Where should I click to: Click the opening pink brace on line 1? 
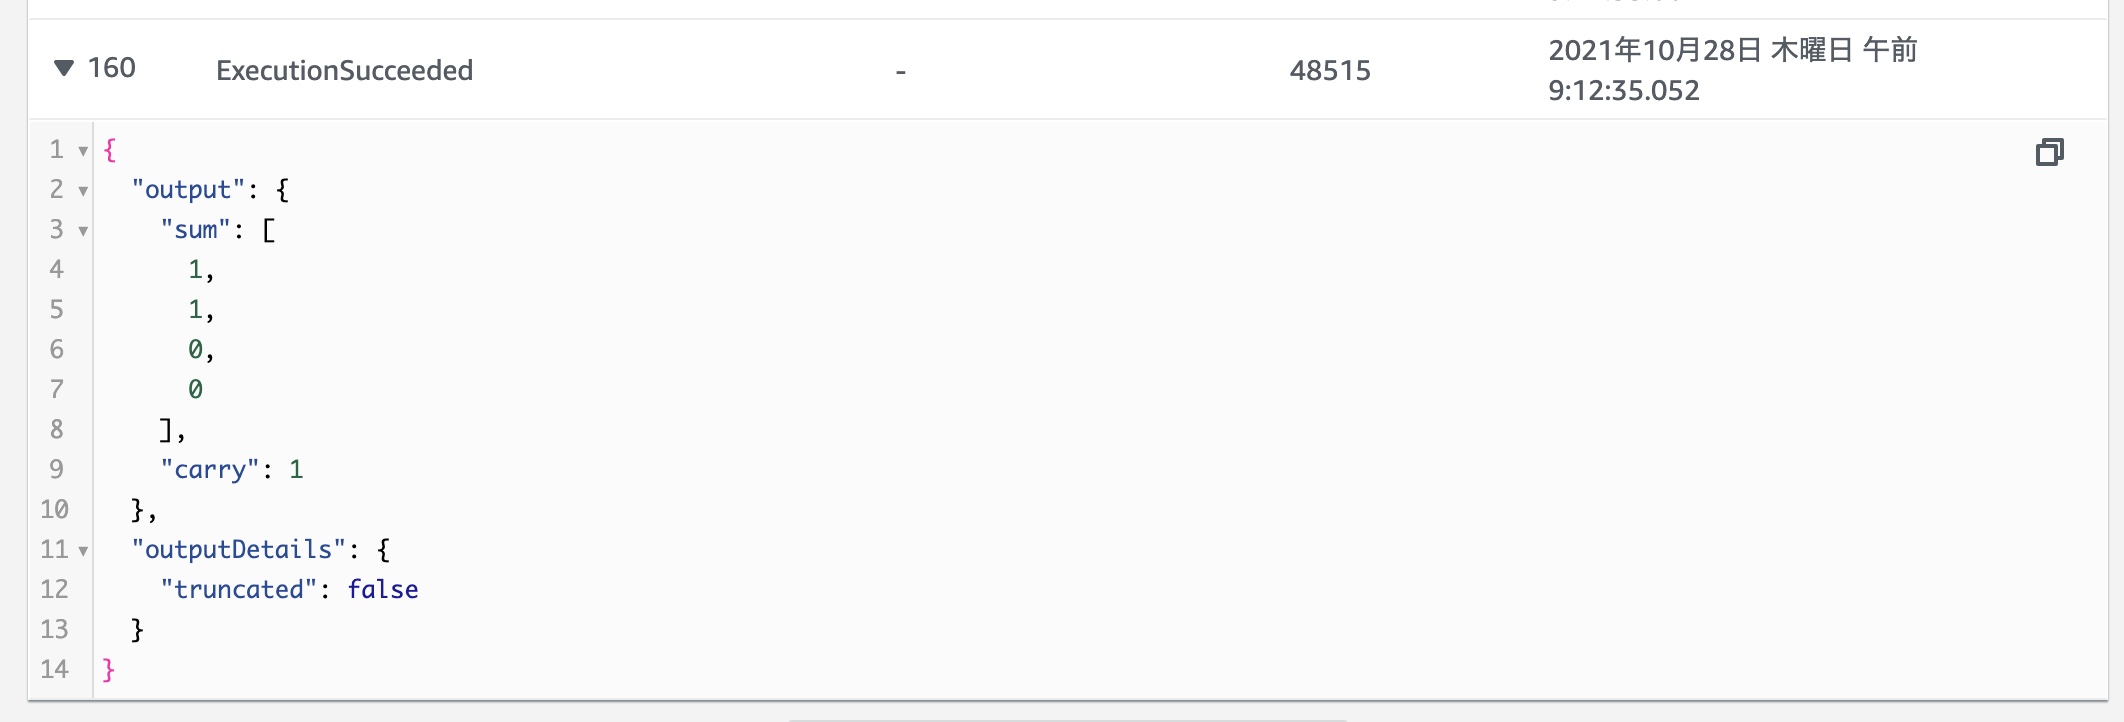pos(110,150)
